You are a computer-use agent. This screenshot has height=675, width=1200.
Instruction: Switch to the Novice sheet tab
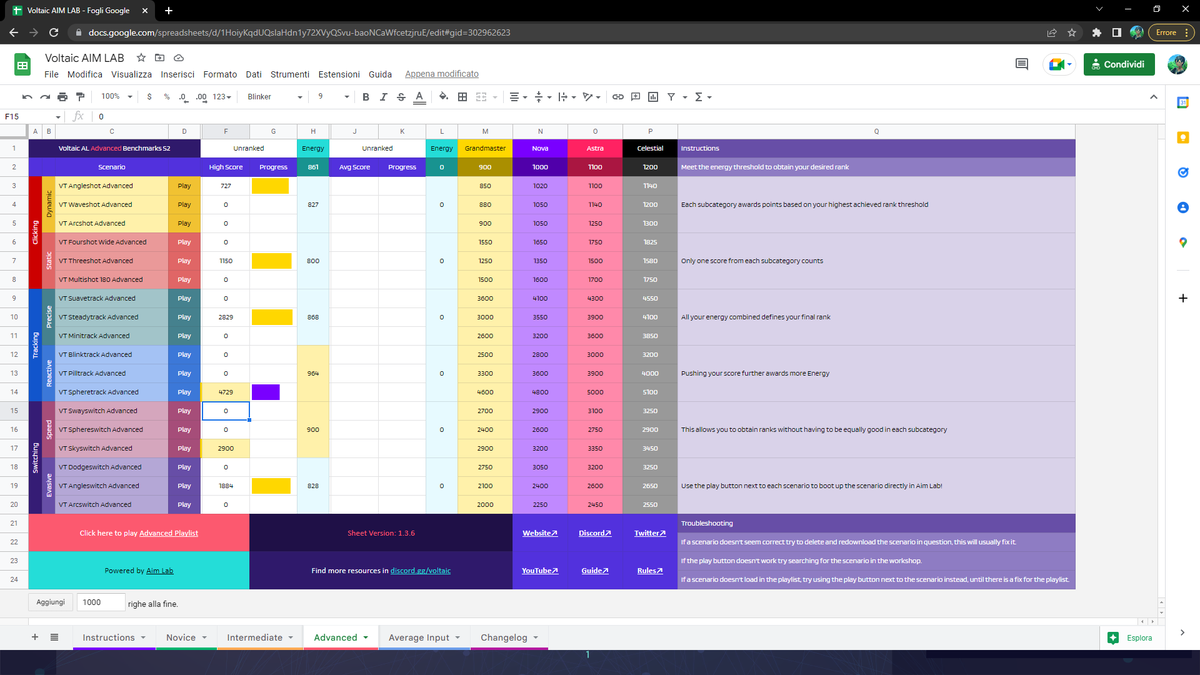(187, 637)
